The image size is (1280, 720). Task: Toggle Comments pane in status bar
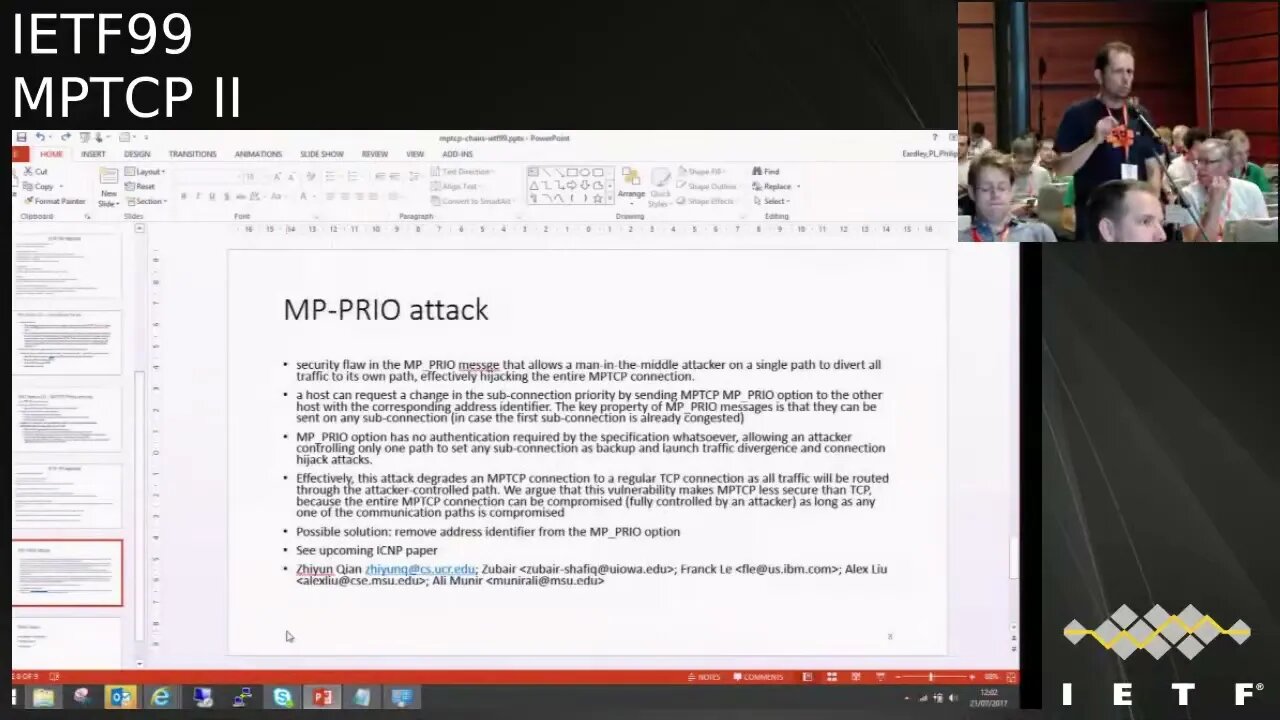coord(757,677)
